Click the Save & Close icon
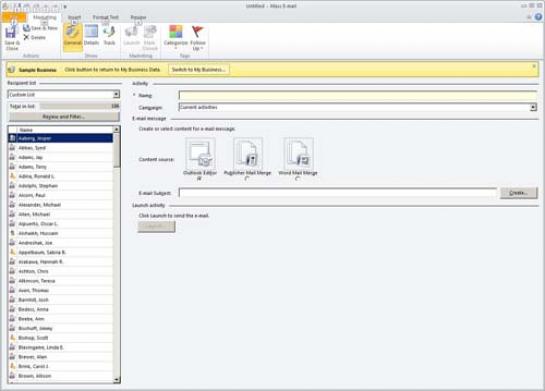The height and width of the screenshot is (391, 545). pyautogui.click(x=11, y=32)
